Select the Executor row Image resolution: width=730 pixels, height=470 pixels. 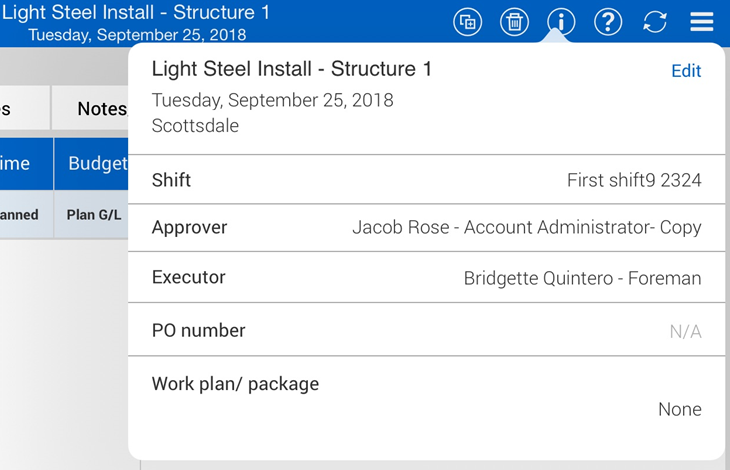point(426,278)
